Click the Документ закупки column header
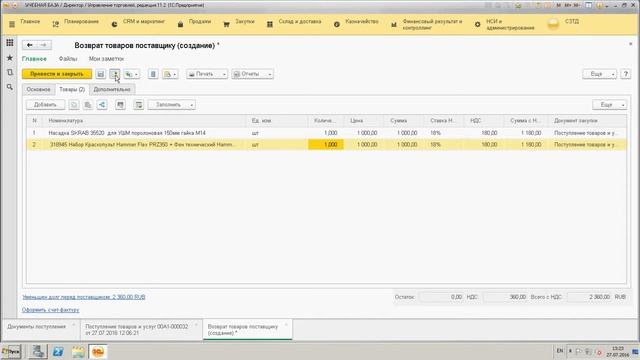 pos(588,121)
